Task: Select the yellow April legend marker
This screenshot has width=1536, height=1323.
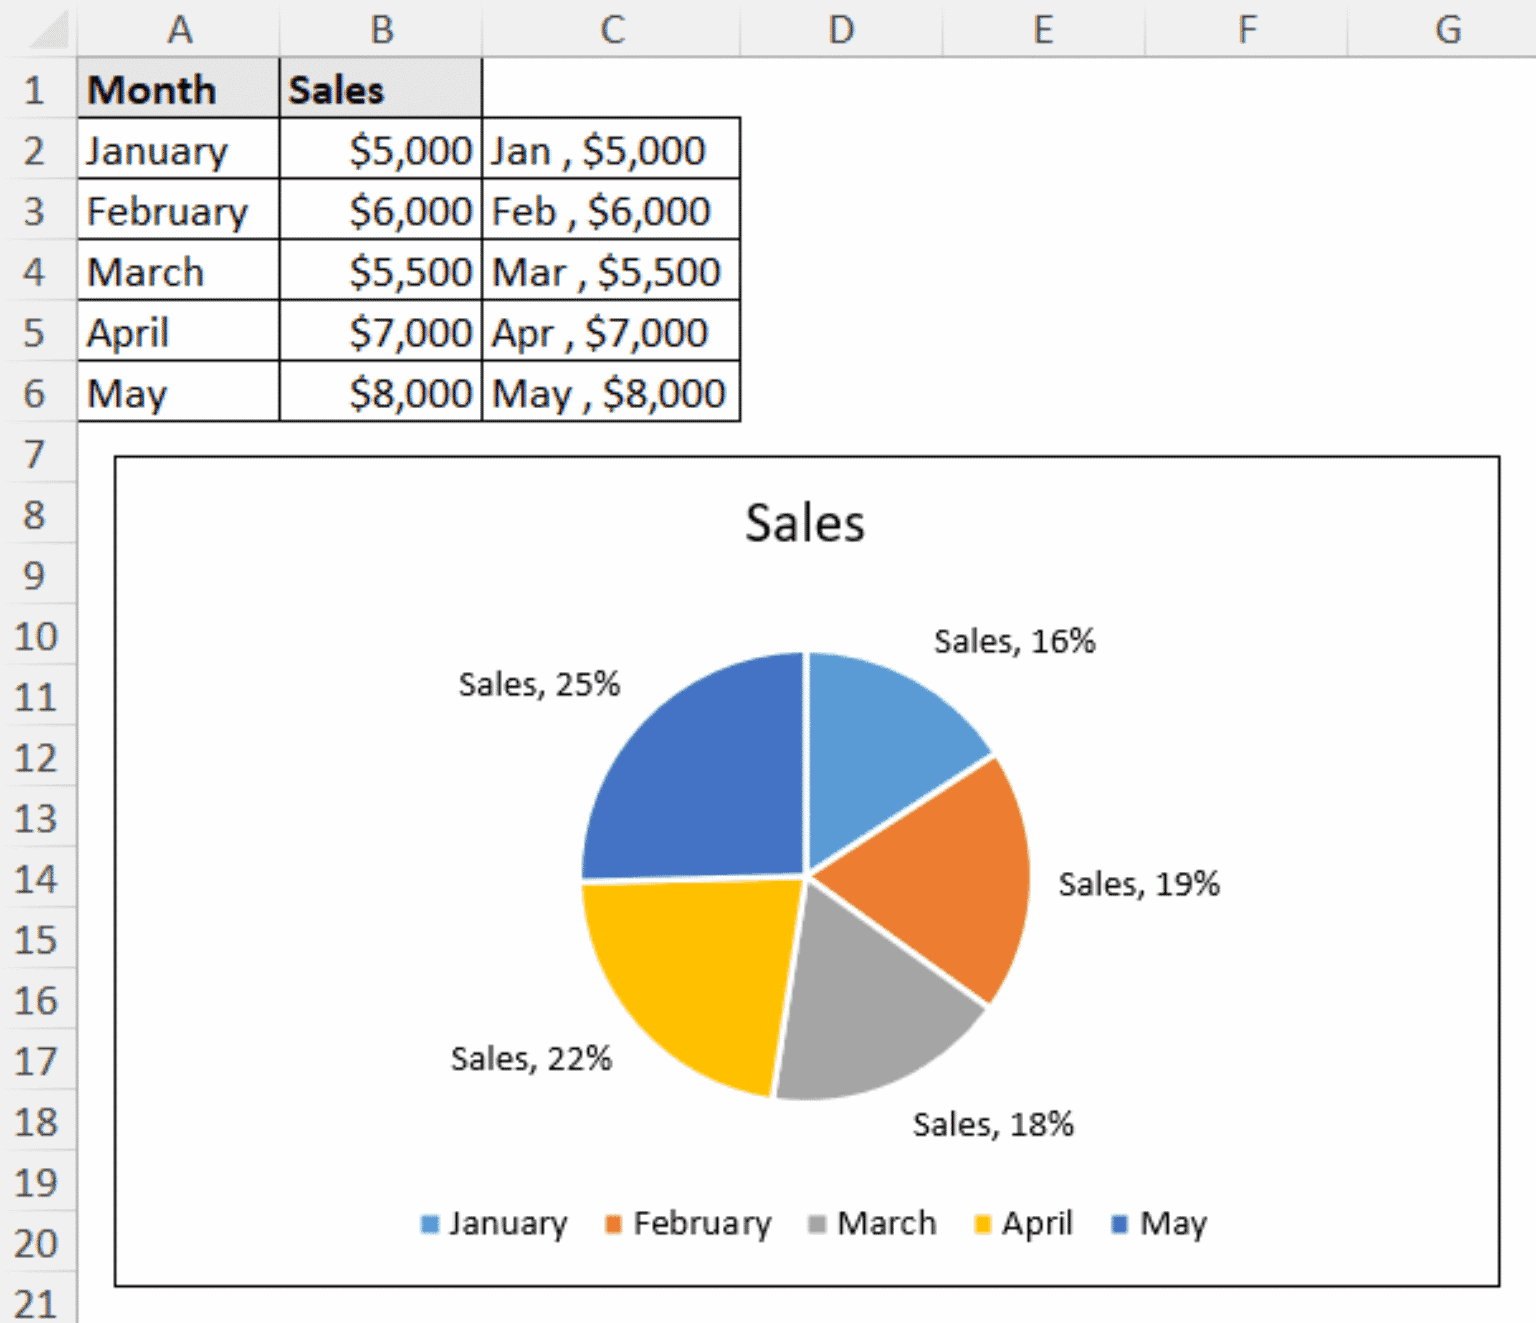Action: tap(985, 1223)
